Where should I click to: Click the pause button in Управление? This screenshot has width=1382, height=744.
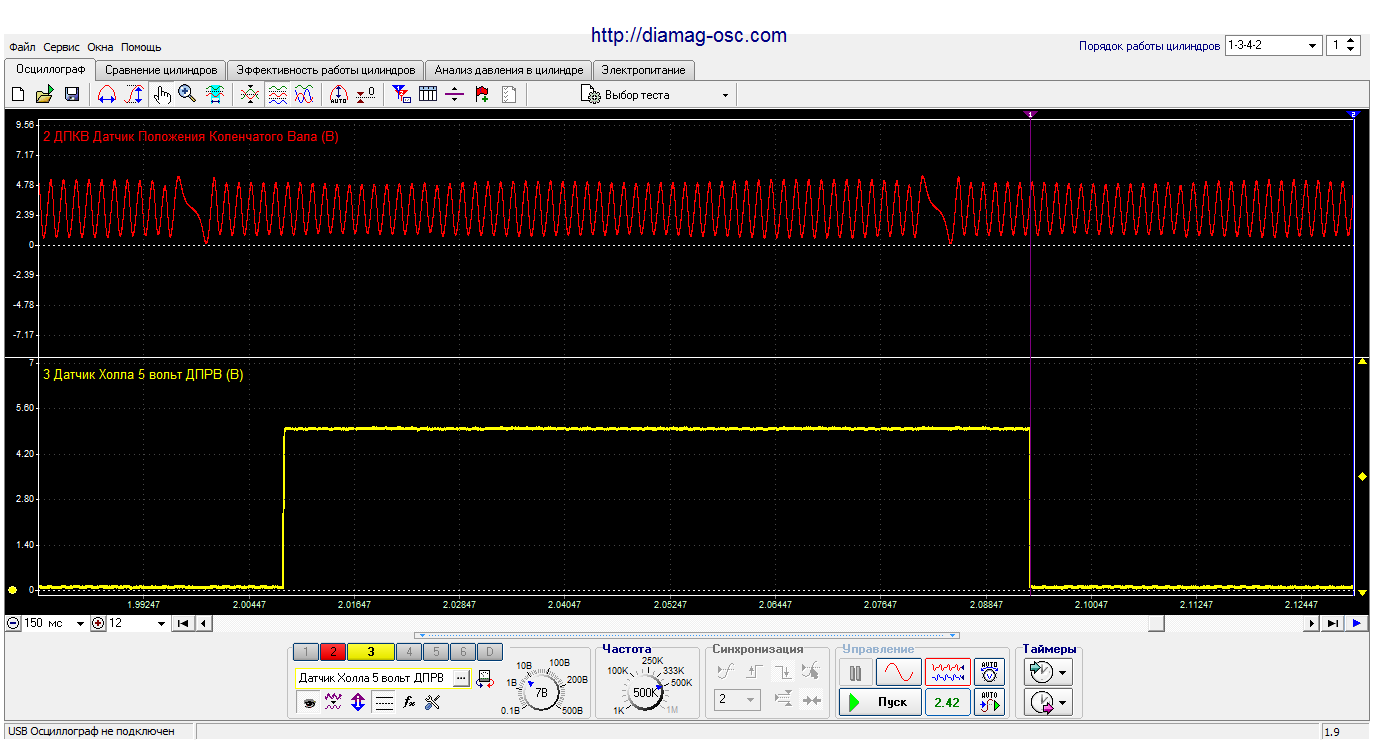coord(855,672)
